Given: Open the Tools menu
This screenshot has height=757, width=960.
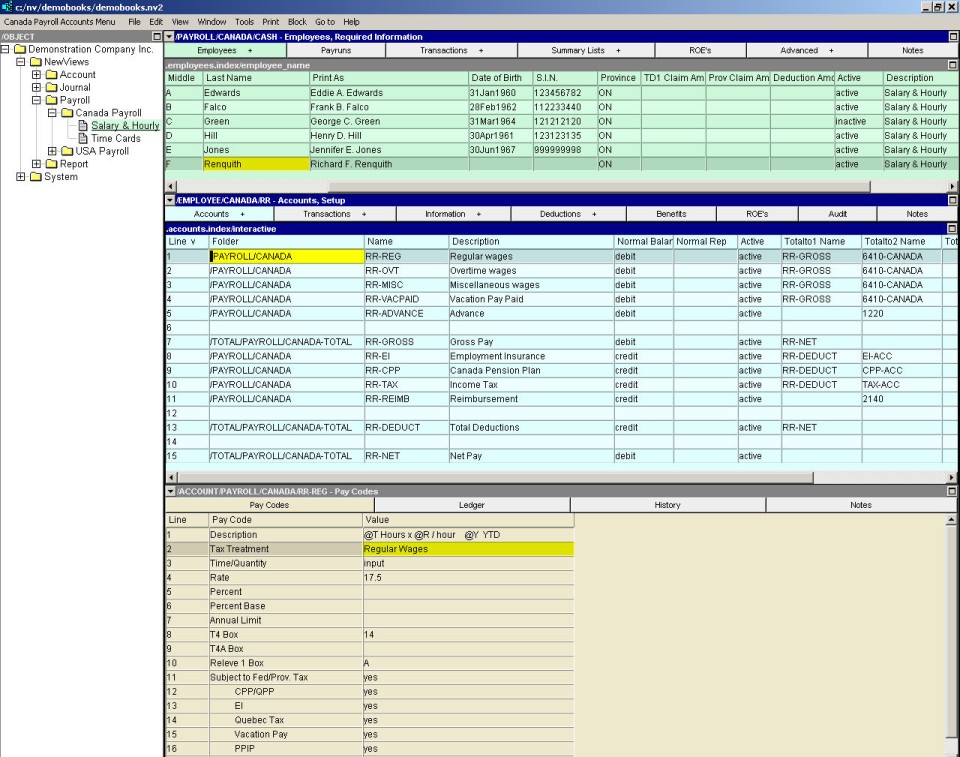Looking at the screenshot, I should click(x=244, y=21).
